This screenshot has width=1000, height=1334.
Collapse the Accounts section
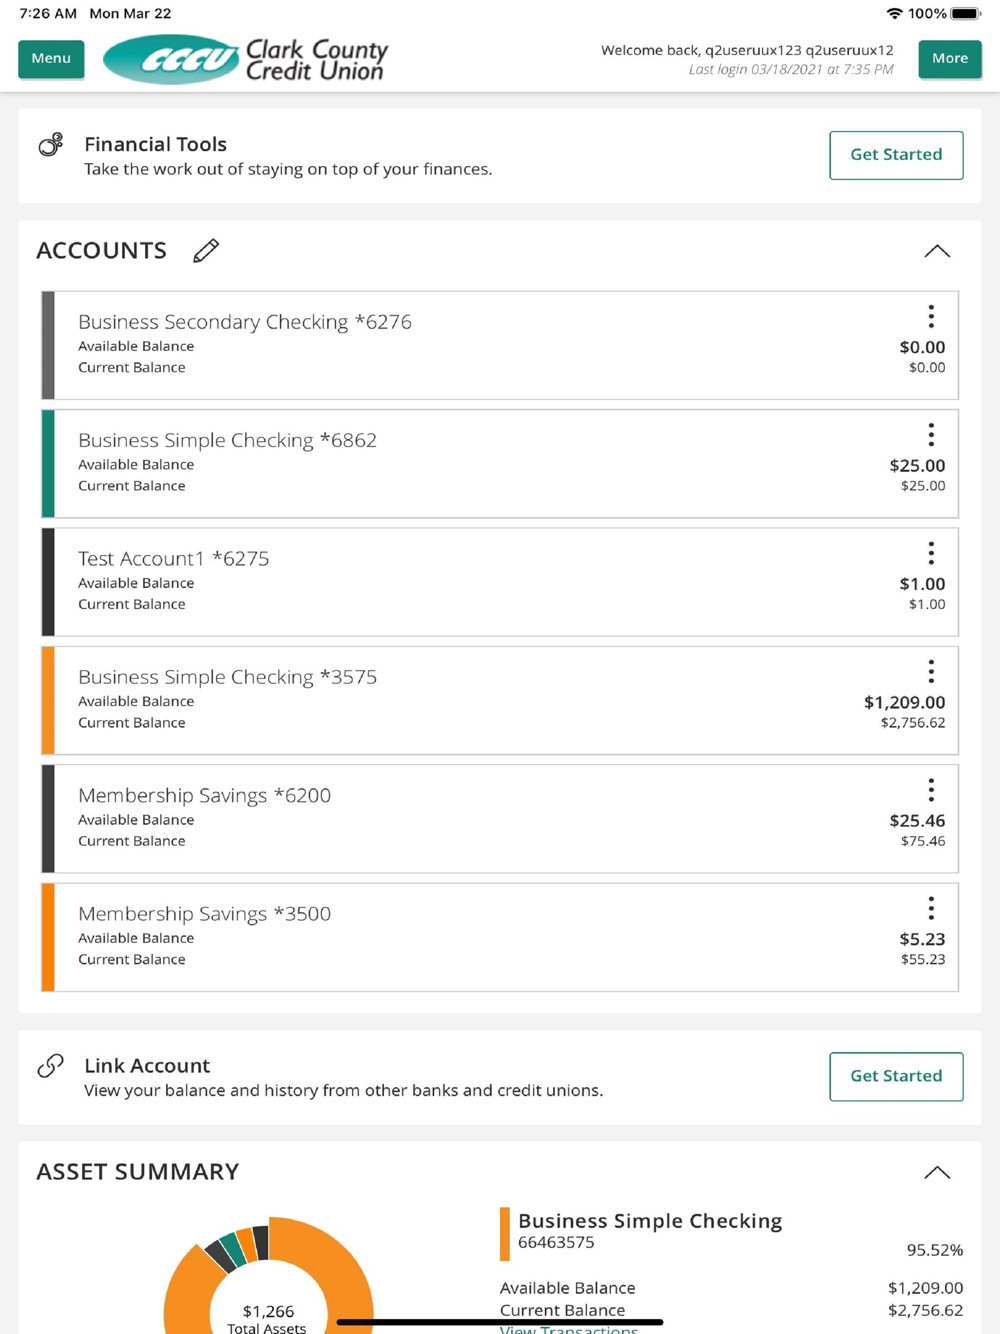[937, 251]
